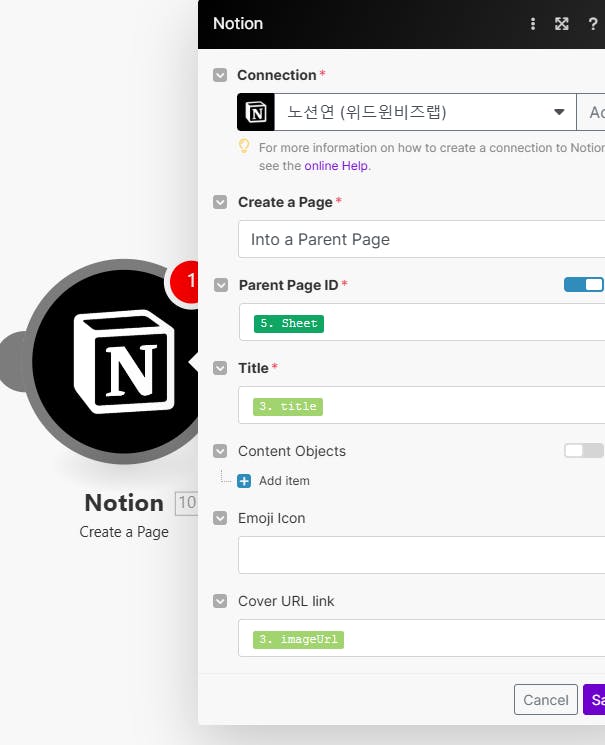Screen dimensions: 605x745
Task: Click the module number 10 badge
Action: 187,503
